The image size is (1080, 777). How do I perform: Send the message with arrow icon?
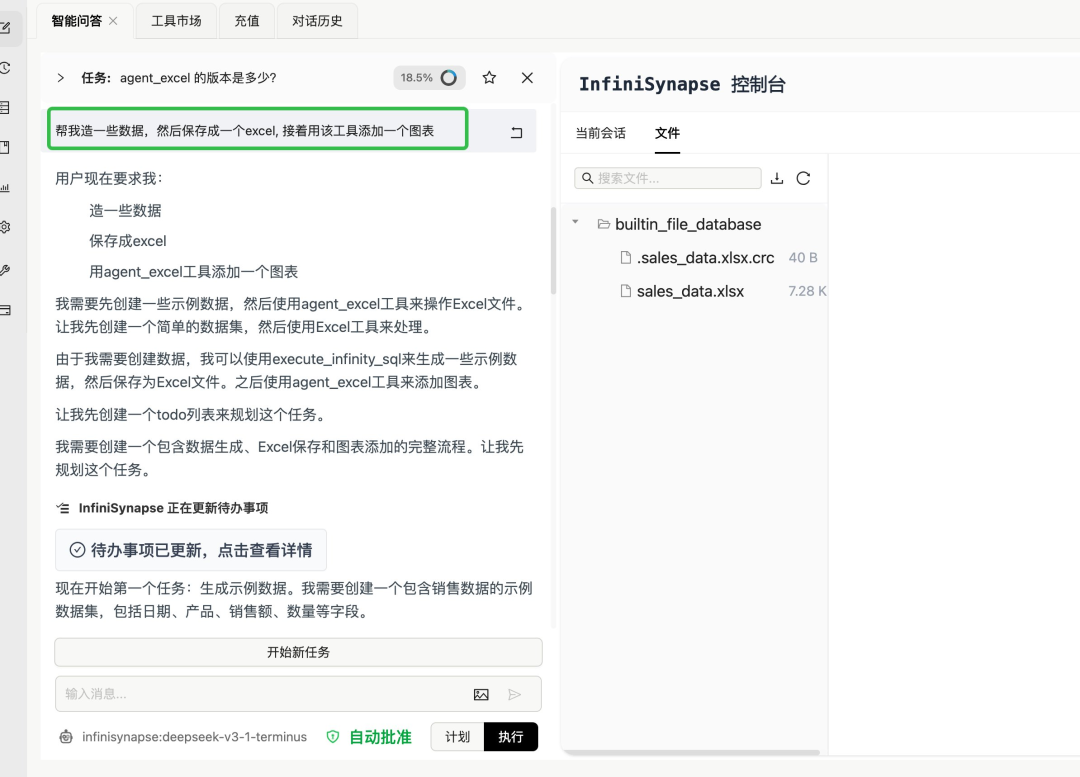(x=515, y=694)
